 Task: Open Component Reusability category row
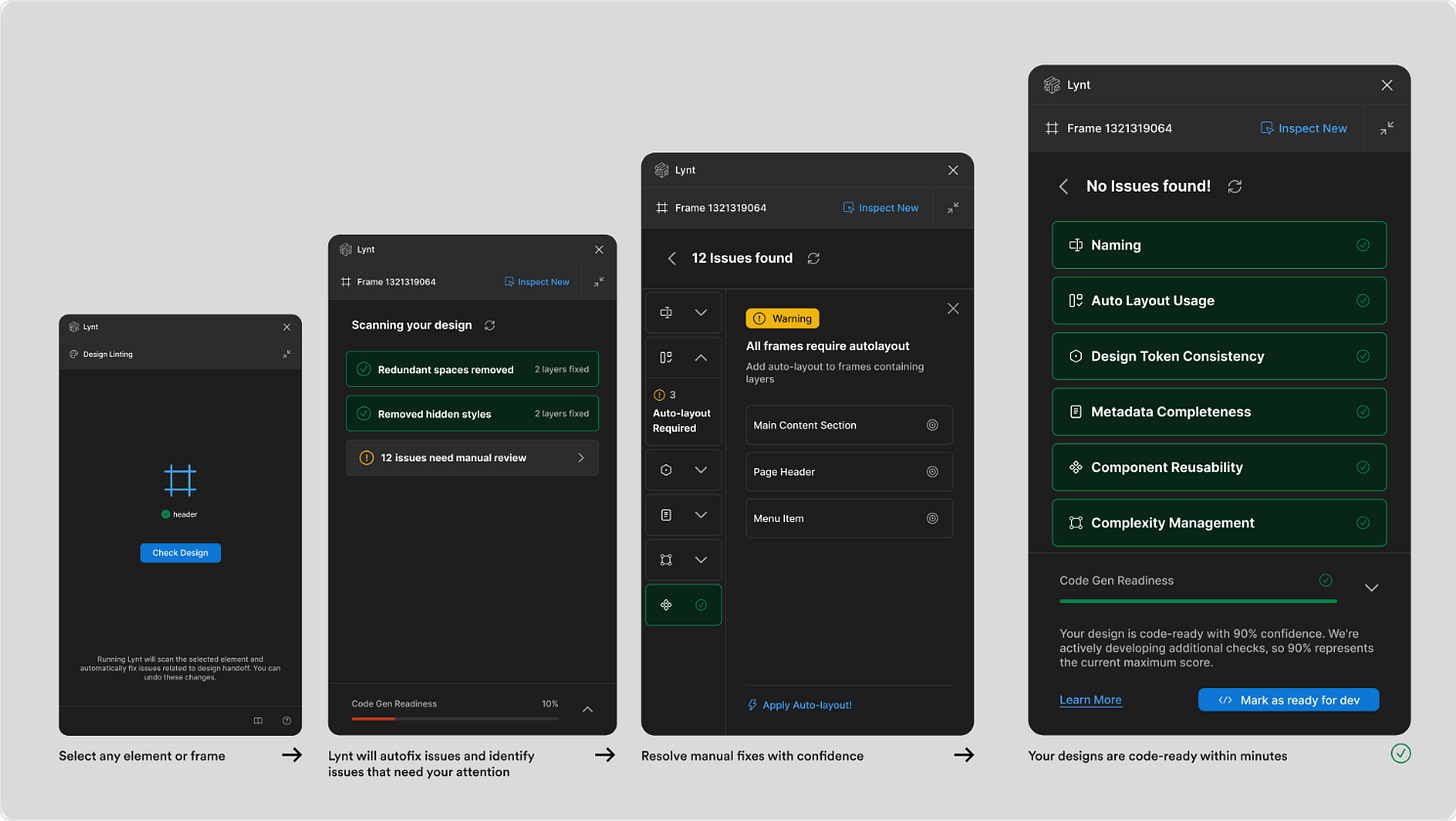(x=1219, y=467)
